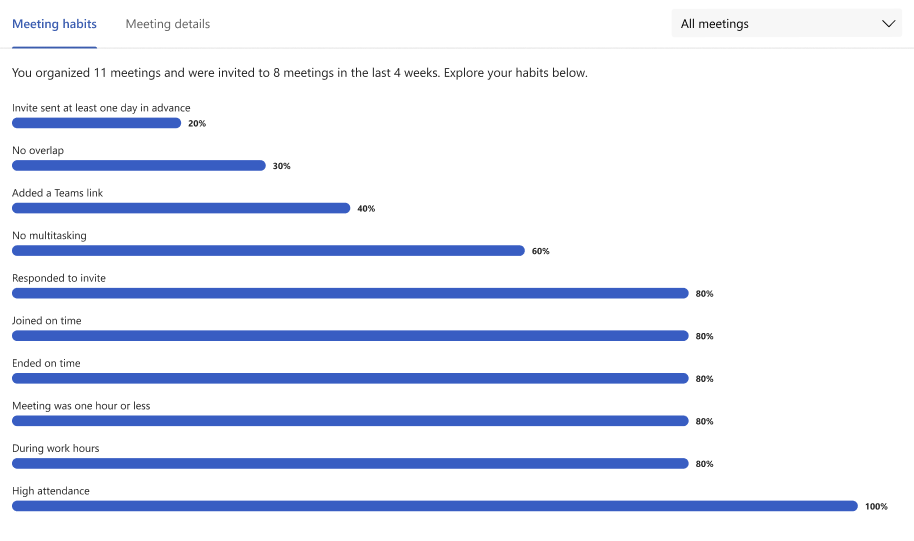This screenshot has height=541, width=914.
Task: Click the No multitasking progress bar
Action: pyautogui.click(x=268, y=251)
